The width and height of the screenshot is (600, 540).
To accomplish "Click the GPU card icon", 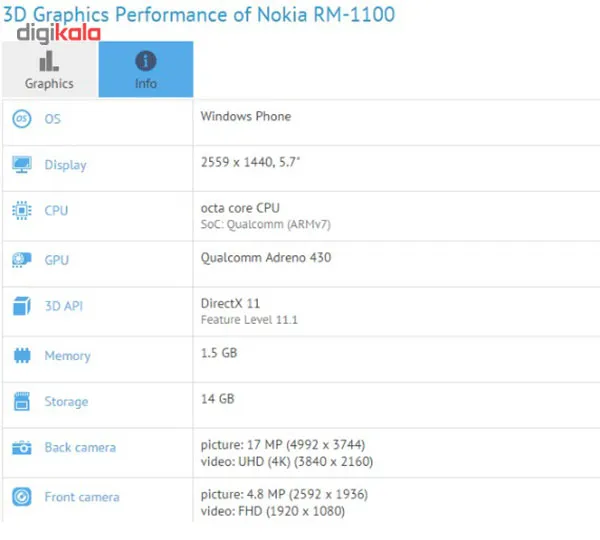I will pyautogui.click(x=21, y=260).
